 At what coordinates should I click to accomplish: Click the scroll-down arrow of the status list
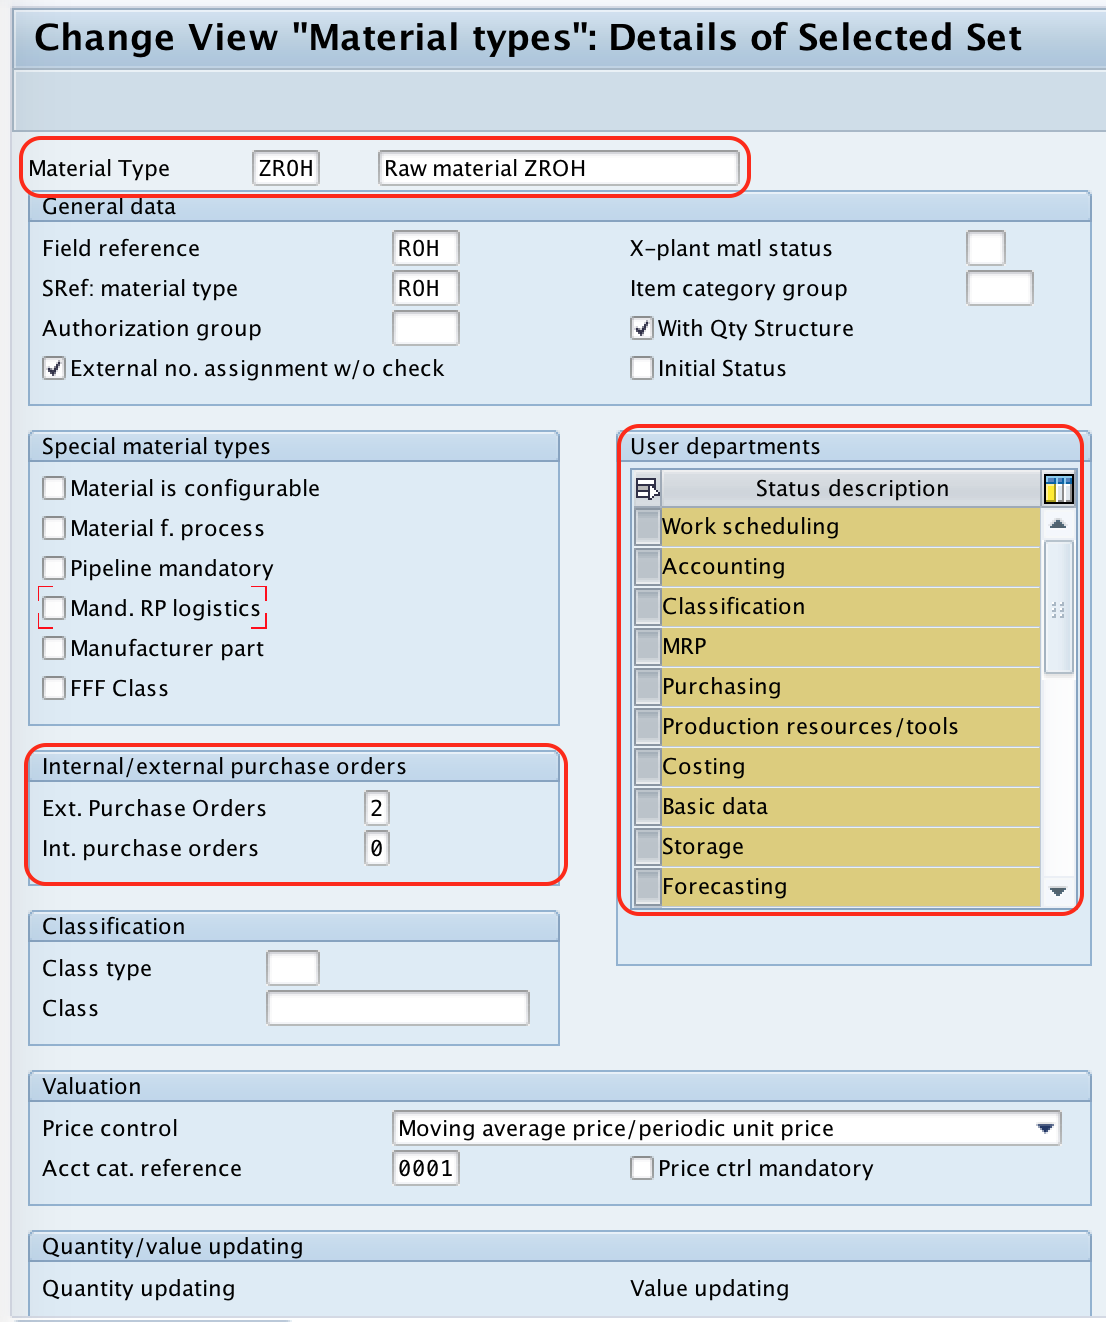(x=1058, y=891)
